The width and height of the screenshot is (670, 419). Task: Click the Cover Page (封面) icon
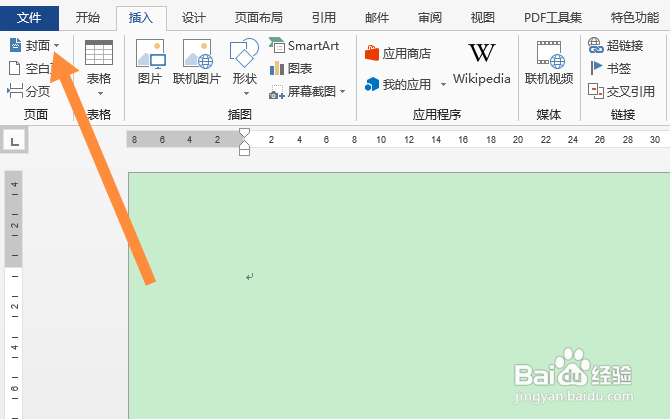[15, 45]
